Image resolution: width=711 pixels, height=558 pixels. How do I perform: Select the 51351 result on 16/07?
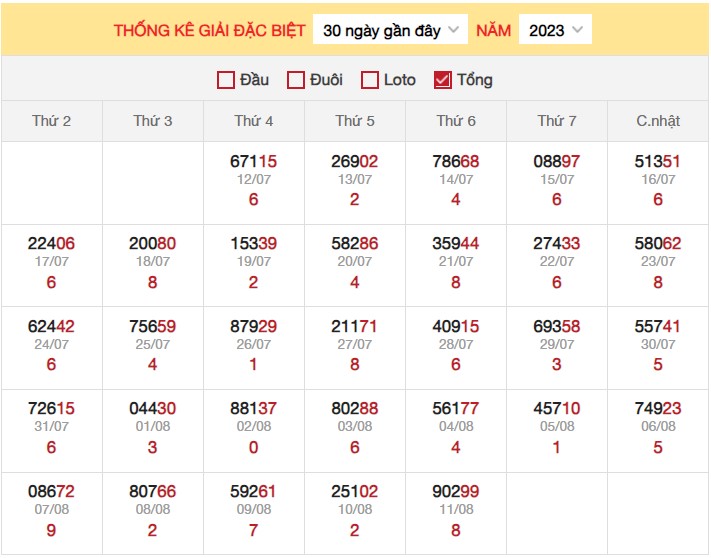point(658,161)
